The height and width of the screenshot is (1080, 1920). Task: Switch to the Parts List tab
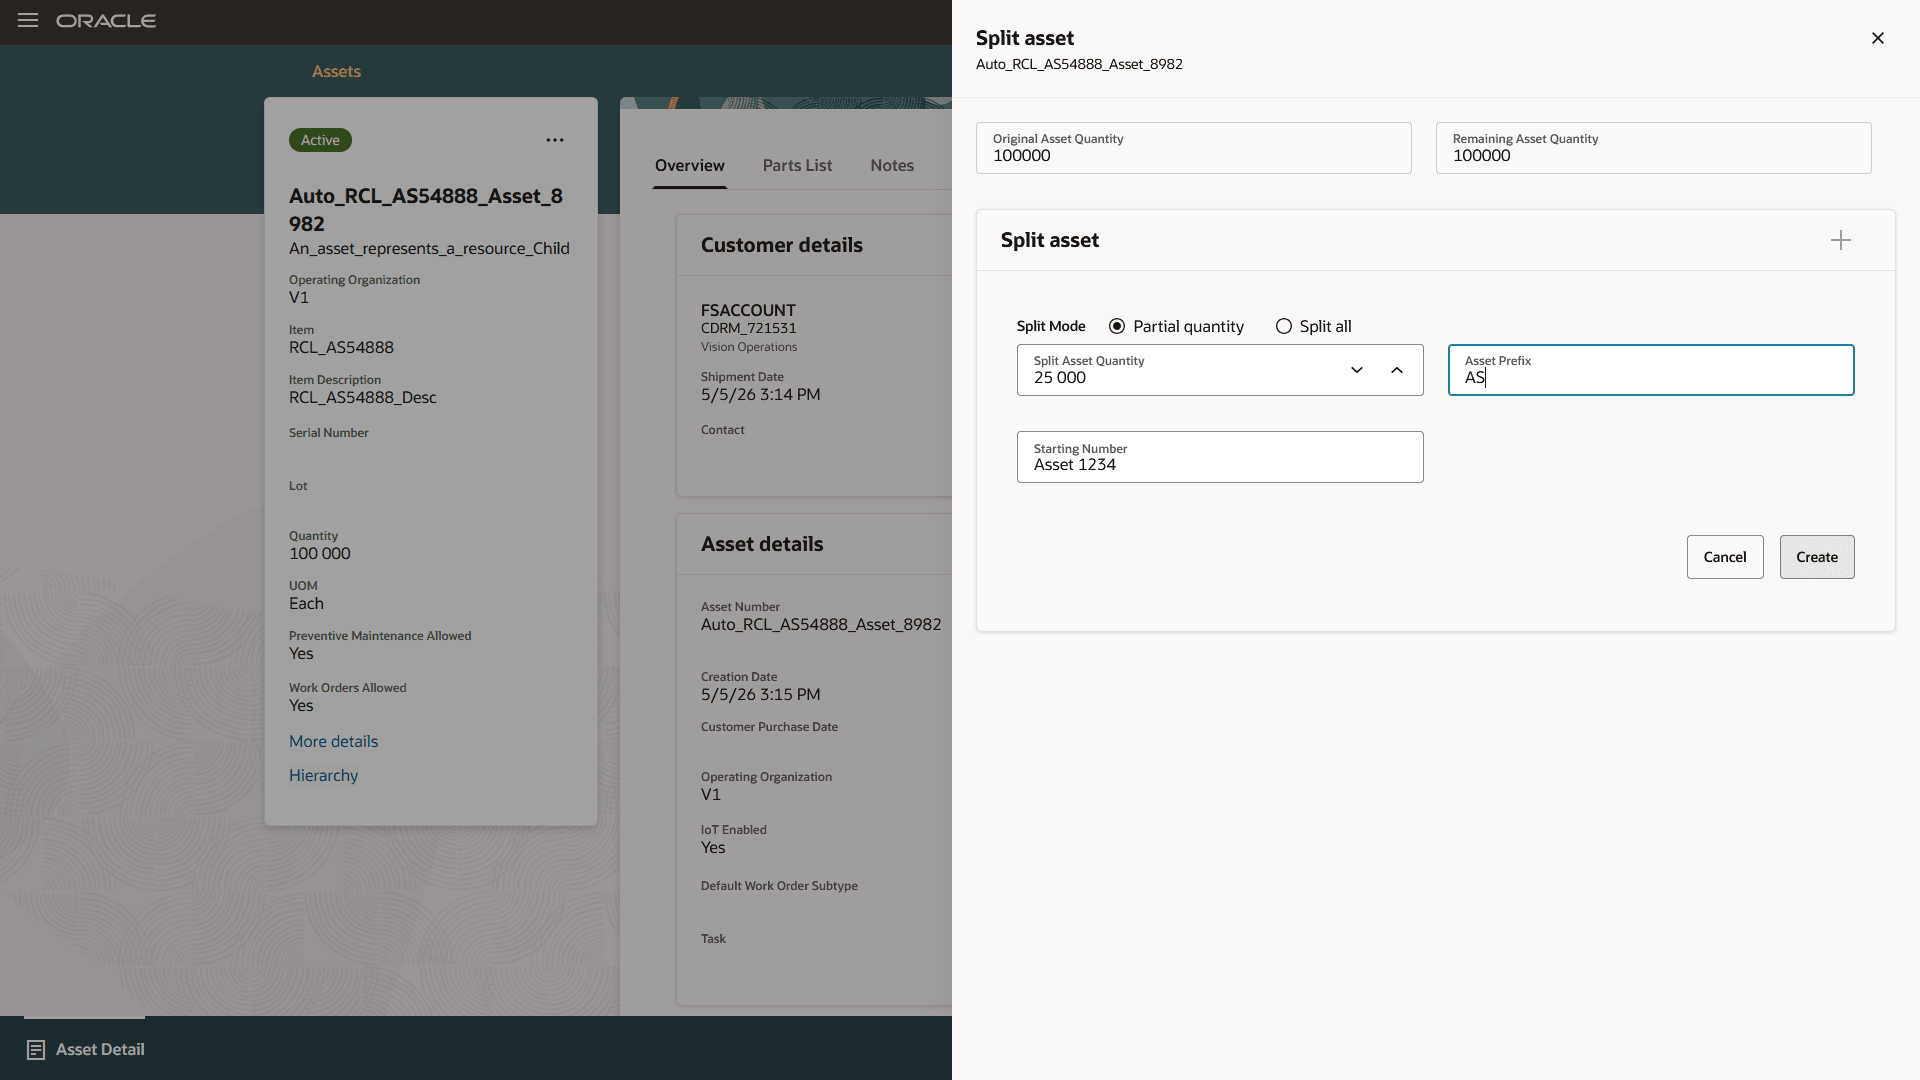point(797,166)
